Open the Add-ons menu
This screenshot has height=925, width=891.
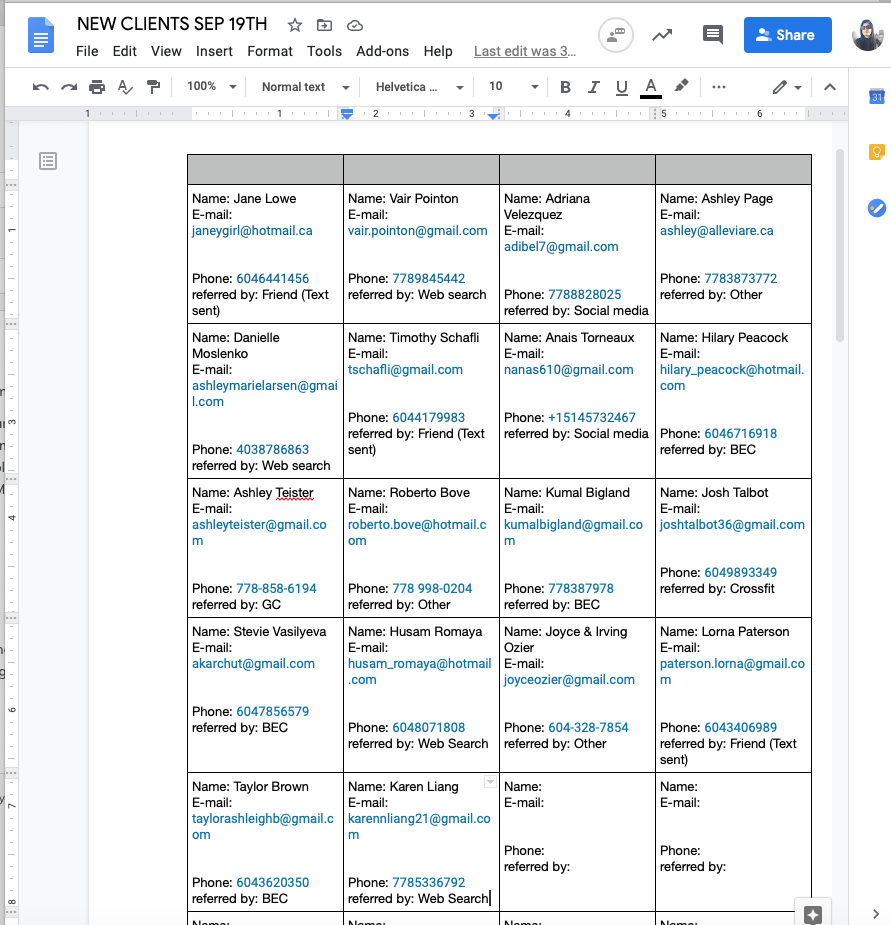tap(382, 51)
